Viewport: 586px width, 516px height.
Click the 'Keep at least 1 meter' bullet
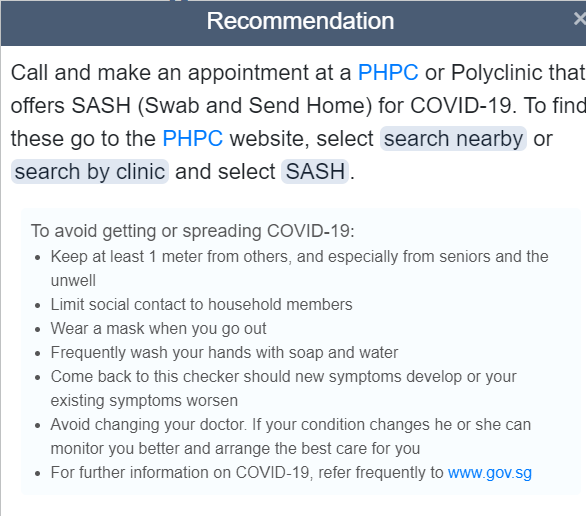click(x=299, y=268)
